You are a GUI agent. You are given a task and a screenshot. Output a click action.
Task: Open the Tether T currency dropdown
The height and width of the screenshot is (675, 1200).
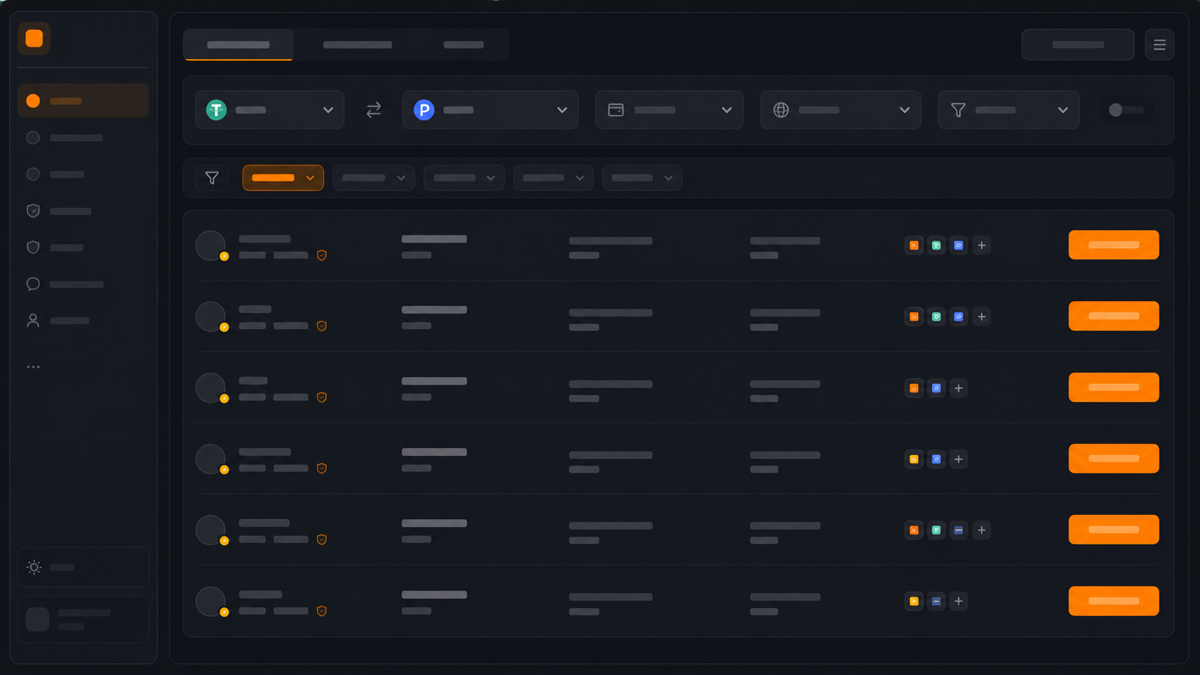(x=270, y=110)
